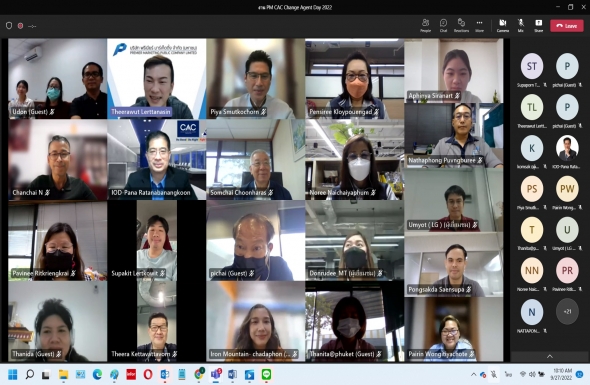Select Noree Naichaiyaphum video tile
590x385 pixels.
coord(354,160)
